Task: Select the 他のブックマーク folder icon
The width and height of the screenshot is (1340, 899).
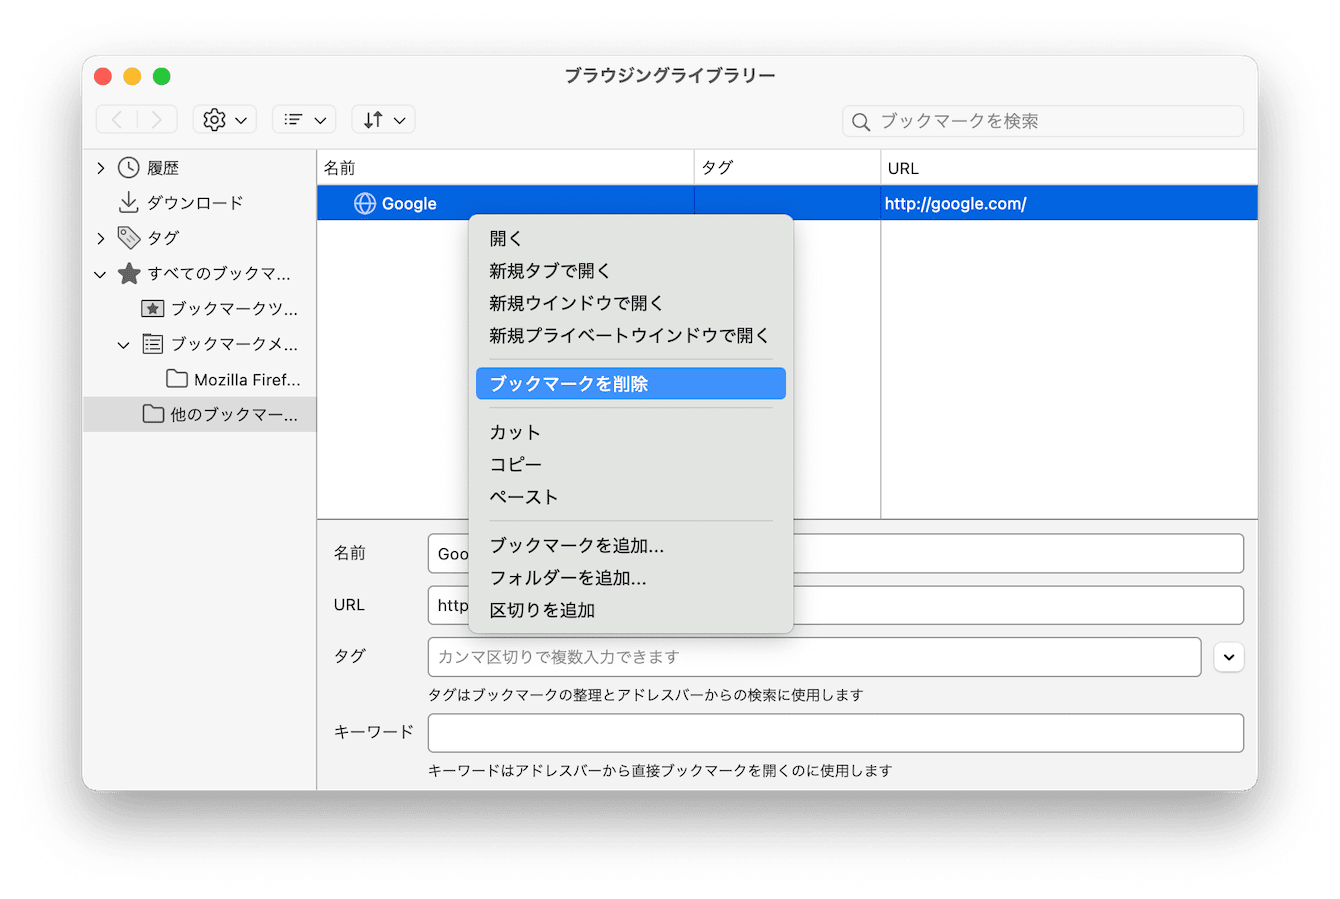Action: tap(153, 414)
